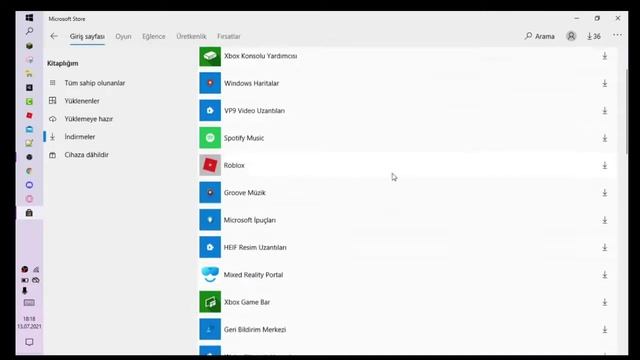Switch to the Üretkenlik tab
The width and height of the screenshot is (640, 360).
191,36
